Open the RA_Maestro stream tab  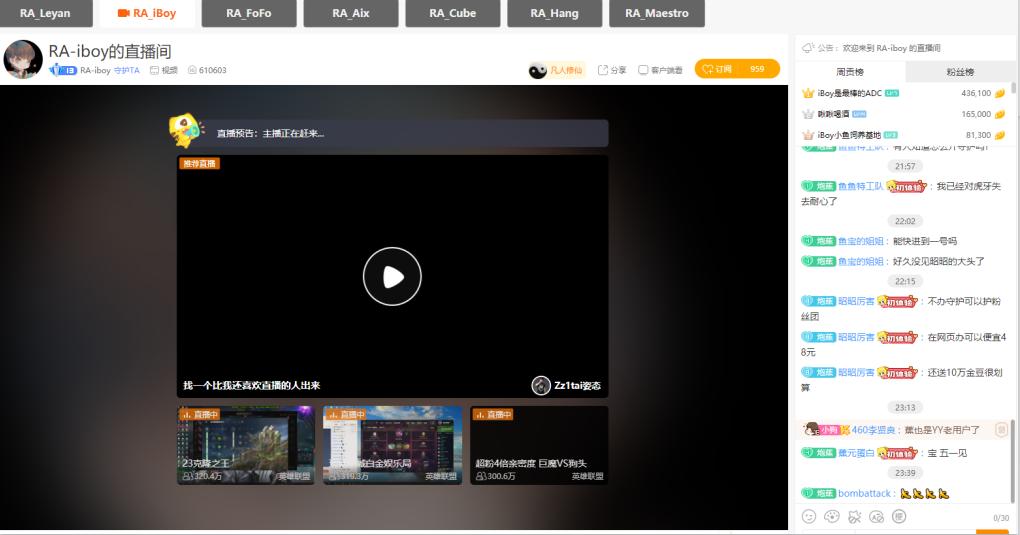[656, 13]
